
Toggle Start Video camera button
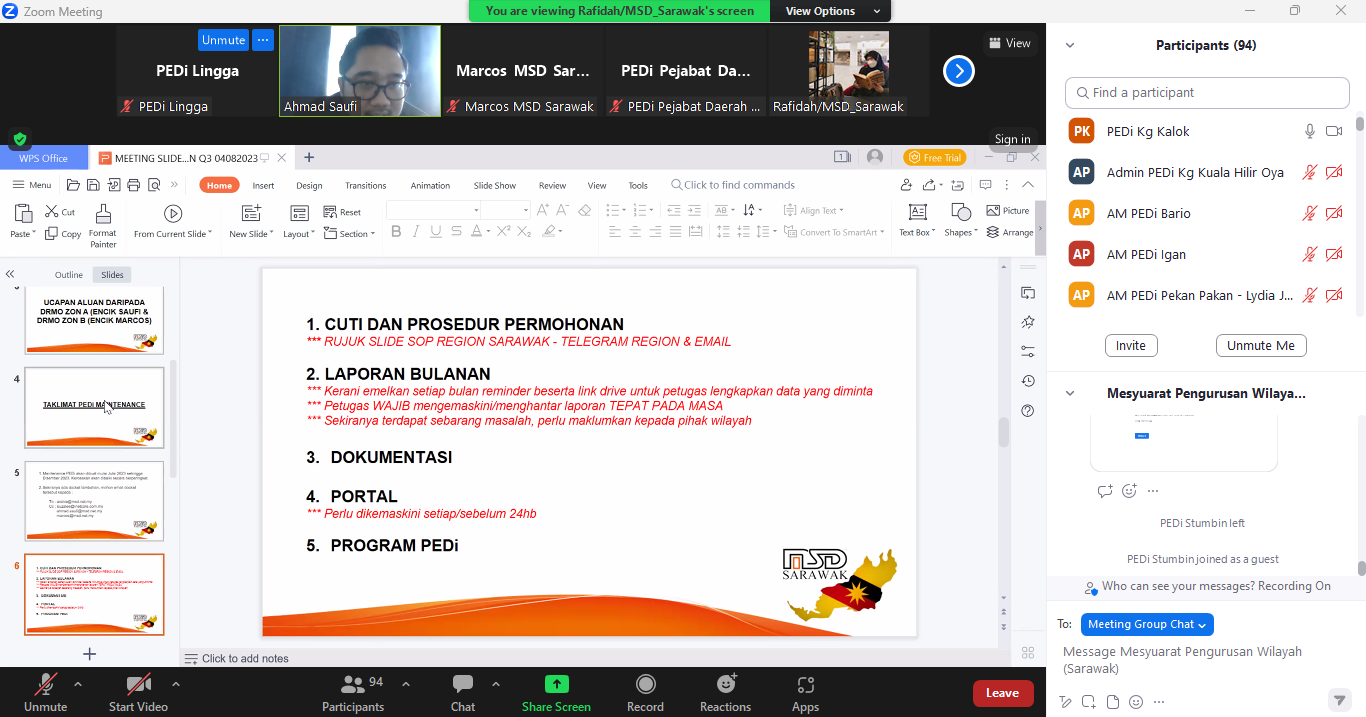(x=138, y=686)
